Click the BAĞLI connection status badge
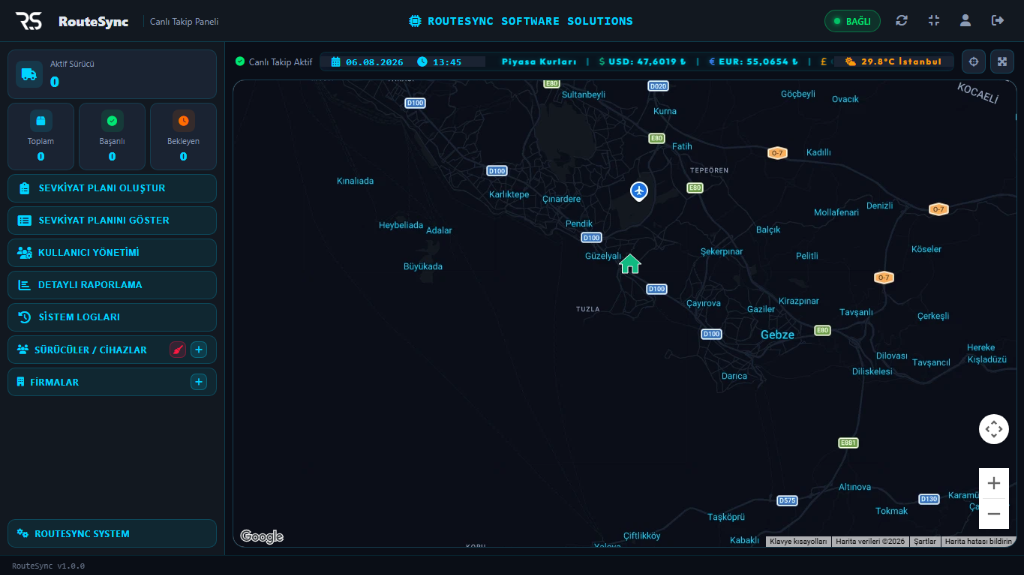The width and height of the screenshot is (1024, 575). pos(852,22)
